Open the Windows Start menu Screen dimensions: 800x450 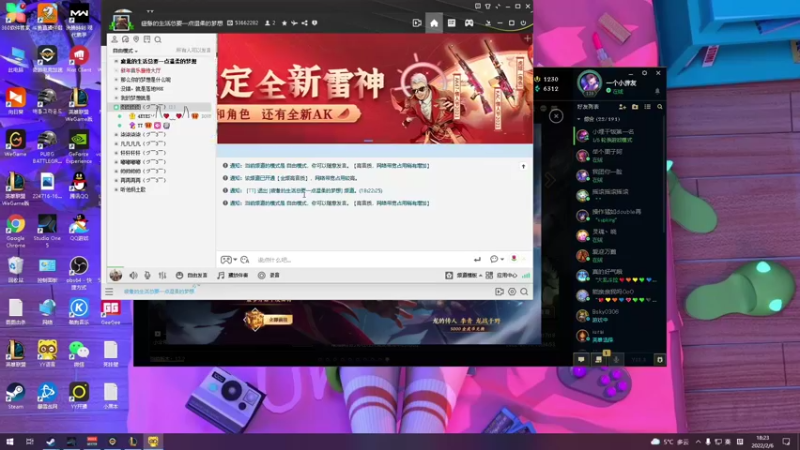[10, 442]
